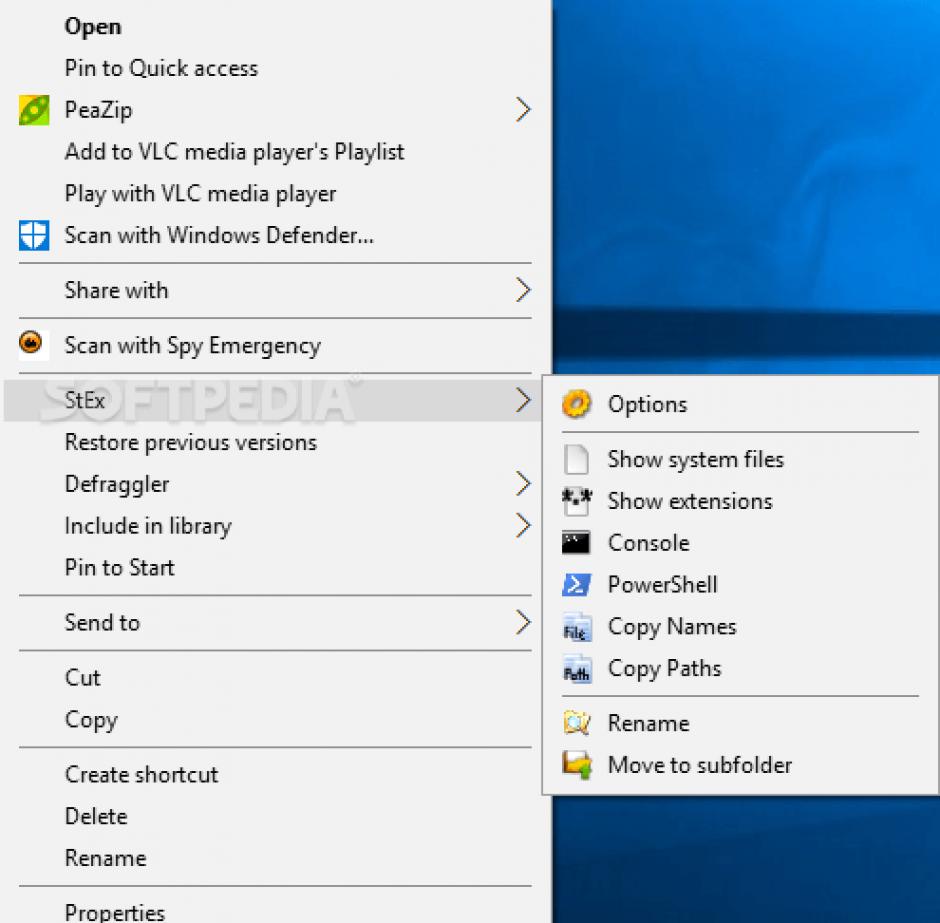Click the Copy Names file icon
The image size is (940, 923).
577,627
